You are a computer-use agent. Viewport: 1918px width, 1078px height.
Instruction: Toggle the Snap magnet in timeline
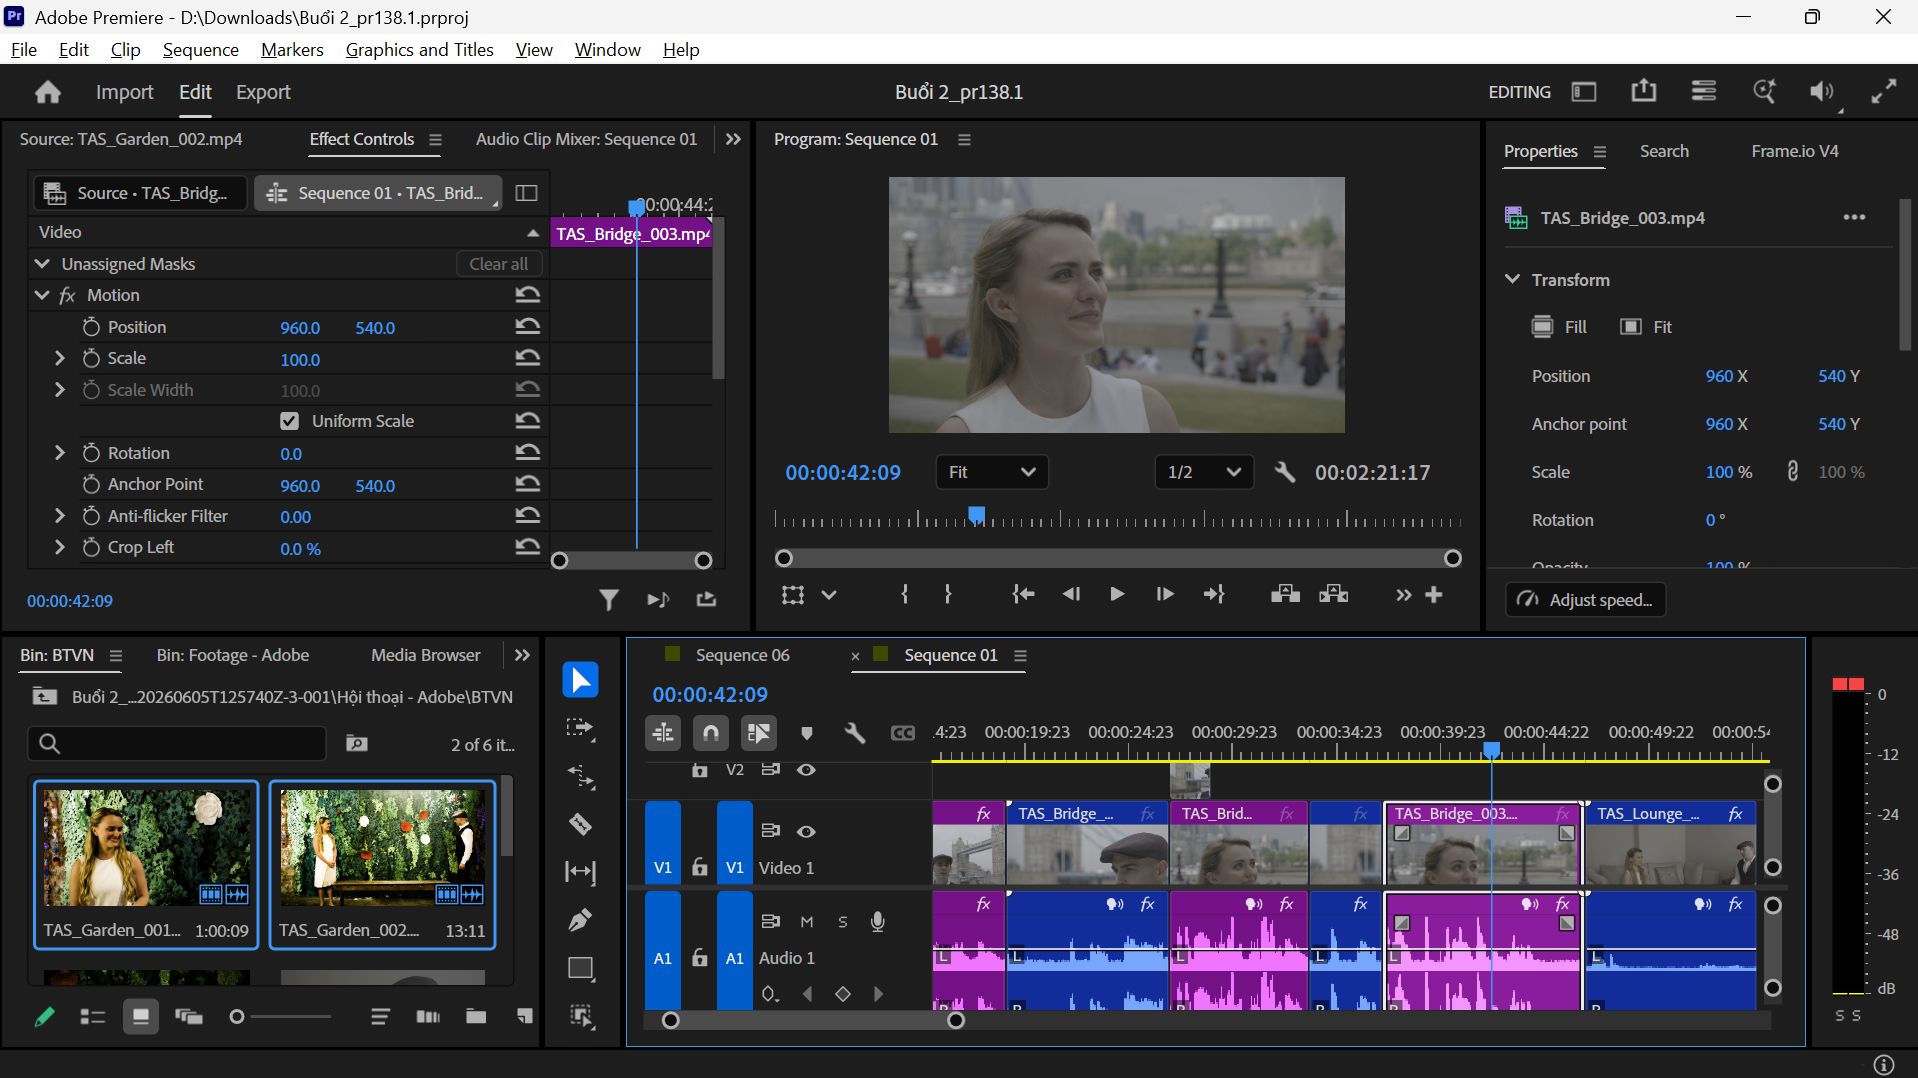click(710, 733)
